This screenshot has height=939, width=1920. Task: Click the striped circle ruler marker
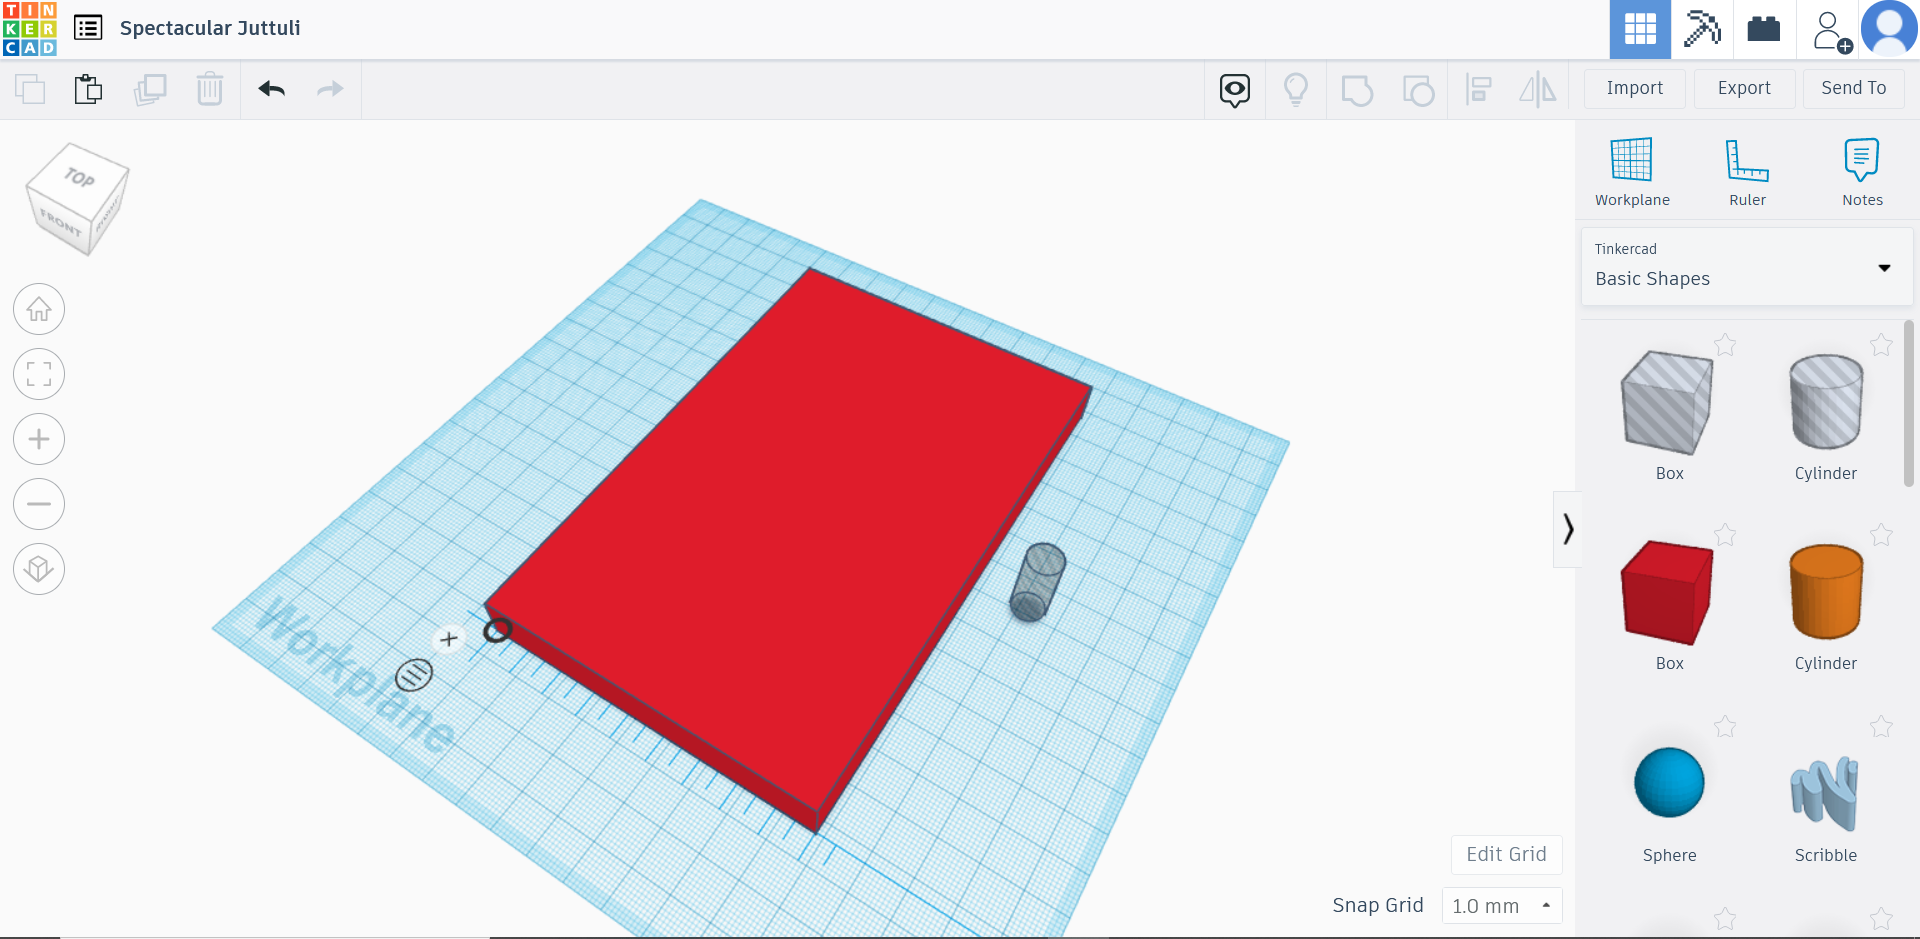pyautogui.click(x=414, y=676)
